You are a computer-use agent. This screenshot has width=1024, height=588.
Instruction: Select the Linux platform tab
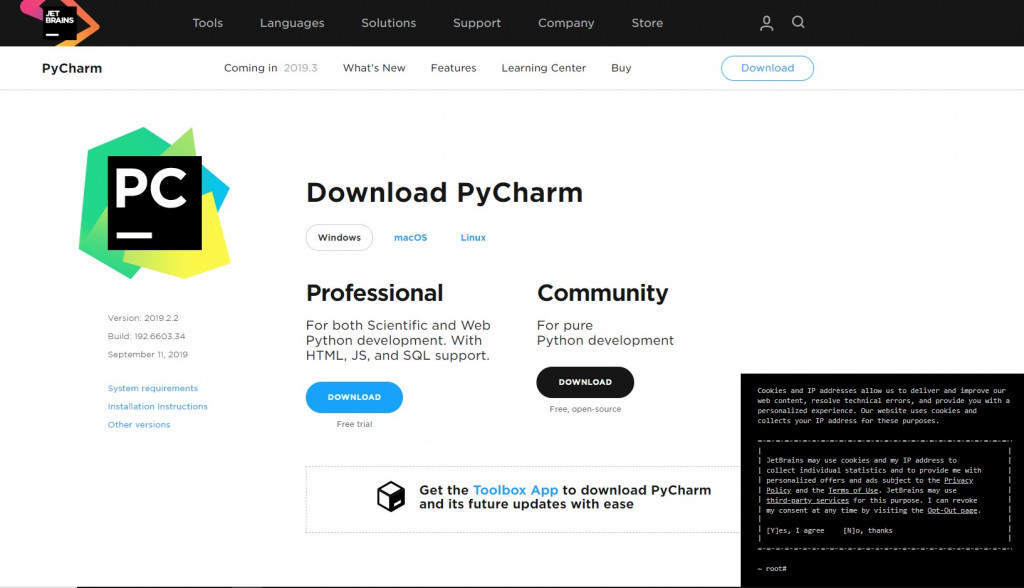(x=473, y=238)
